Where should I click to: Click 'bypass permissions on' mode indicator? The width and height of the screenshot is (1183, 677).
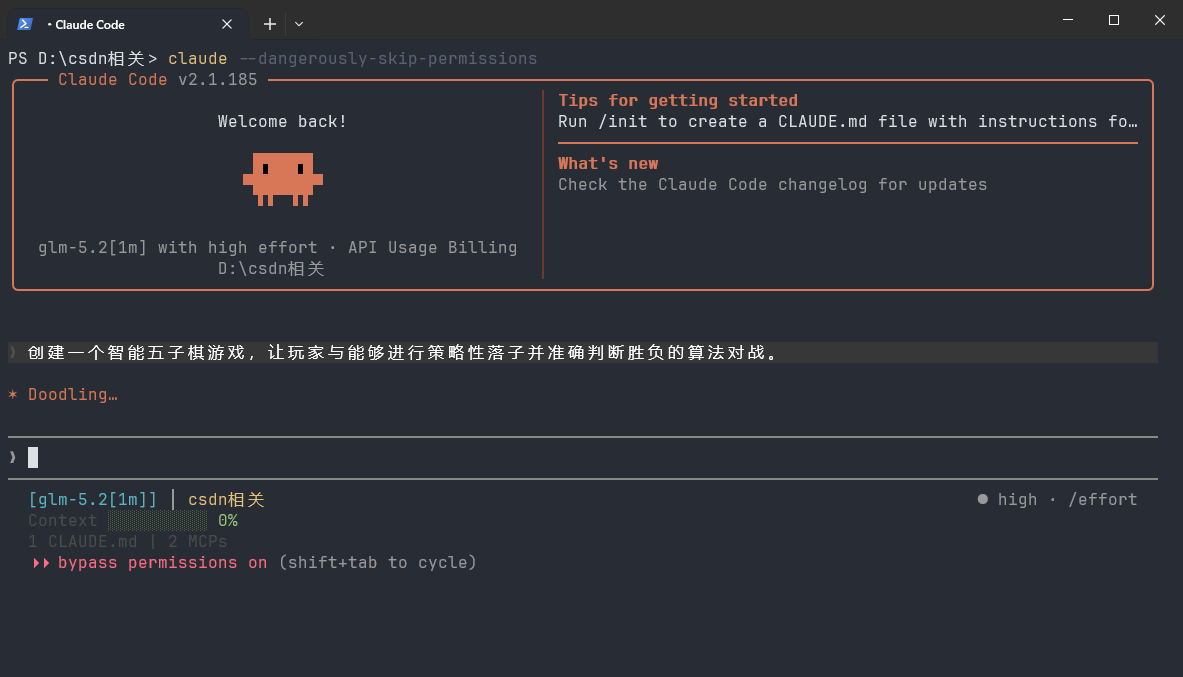tap(162, 563)
